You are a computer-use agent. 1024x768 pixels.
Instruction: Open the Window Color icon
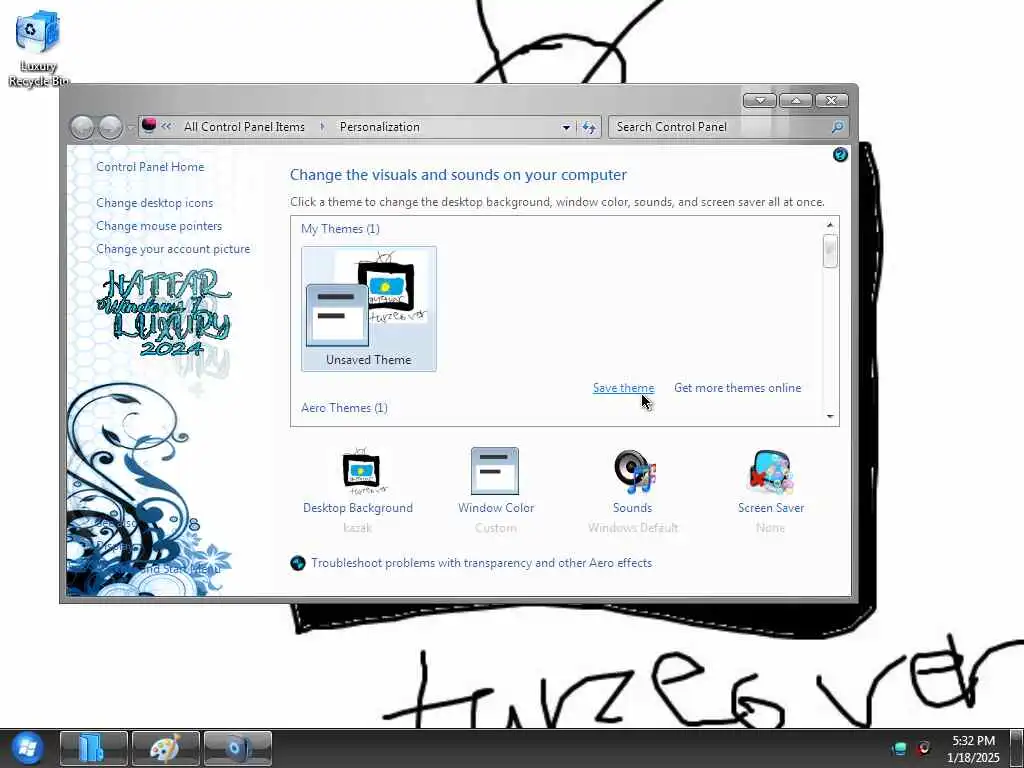click(495, 471)
